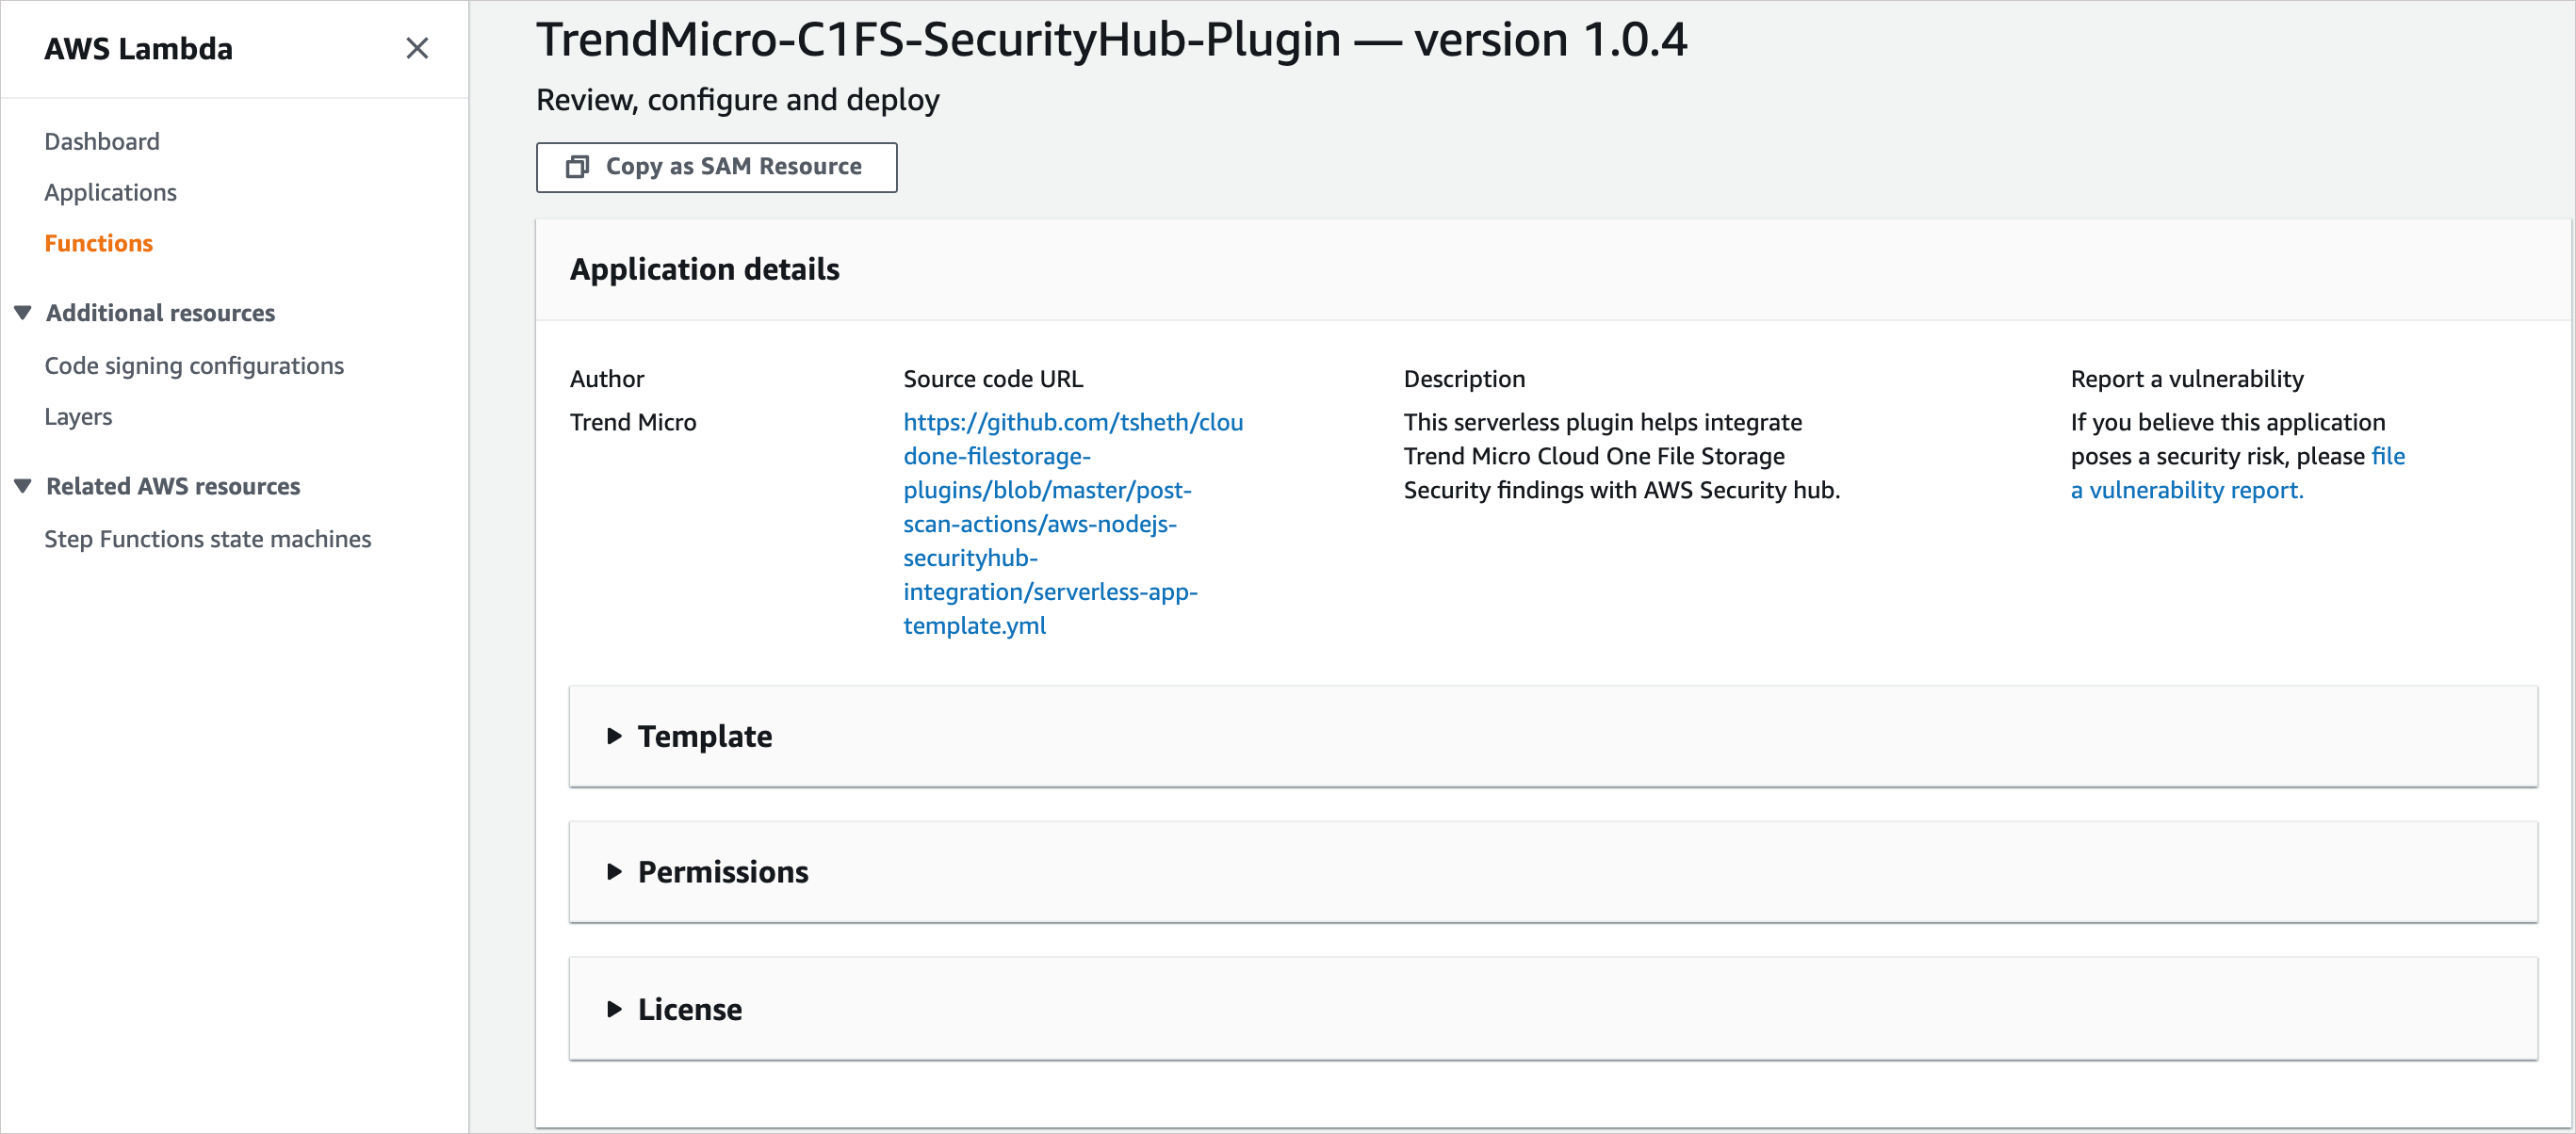The image size is (2576, 1134).
Task: Click the Template section heading
Action: (704, 736)
